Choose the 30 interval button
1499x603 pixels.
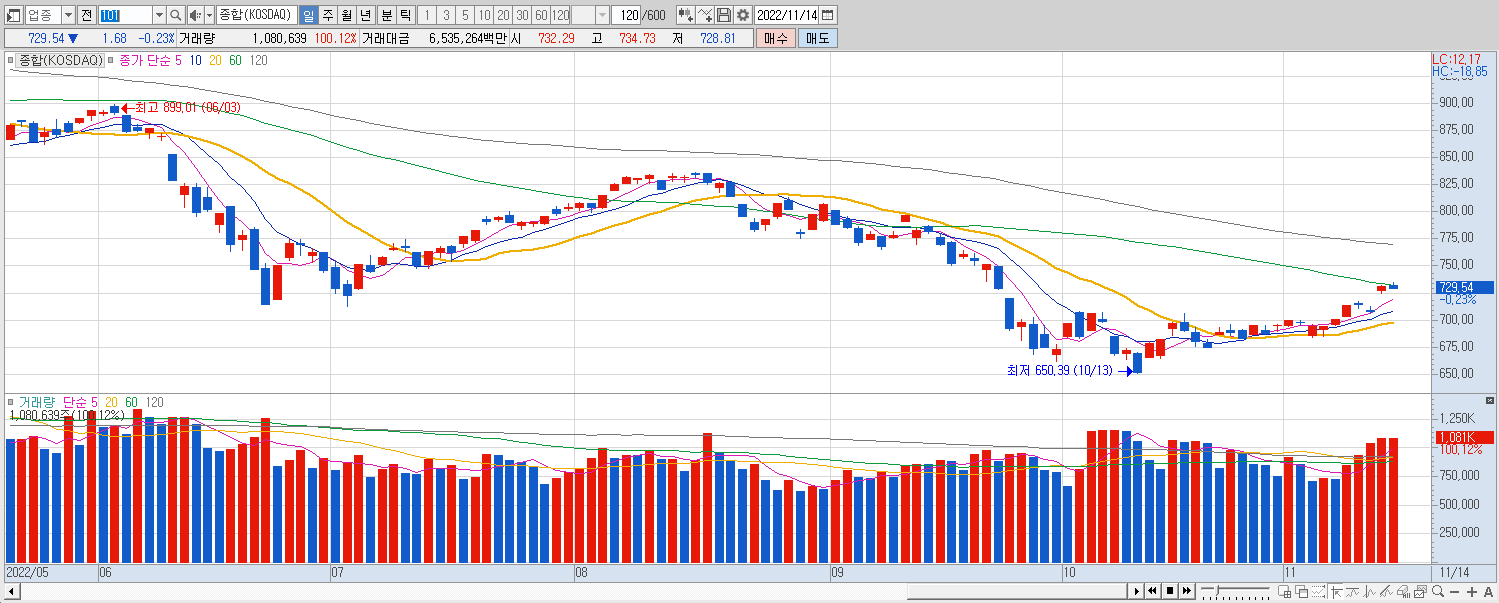click(x=522, y=15)
